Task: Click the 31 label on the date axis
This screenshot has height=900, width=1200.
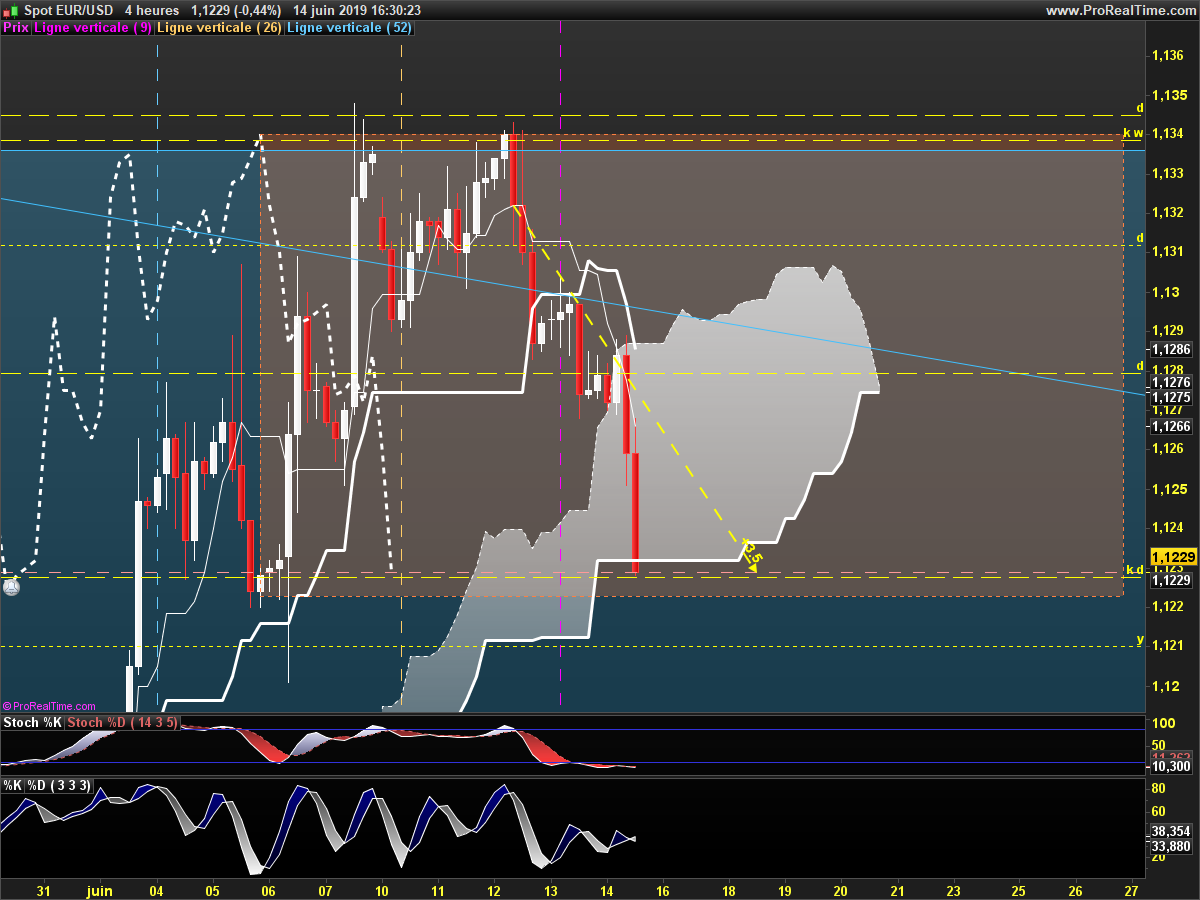Action: 43,889
